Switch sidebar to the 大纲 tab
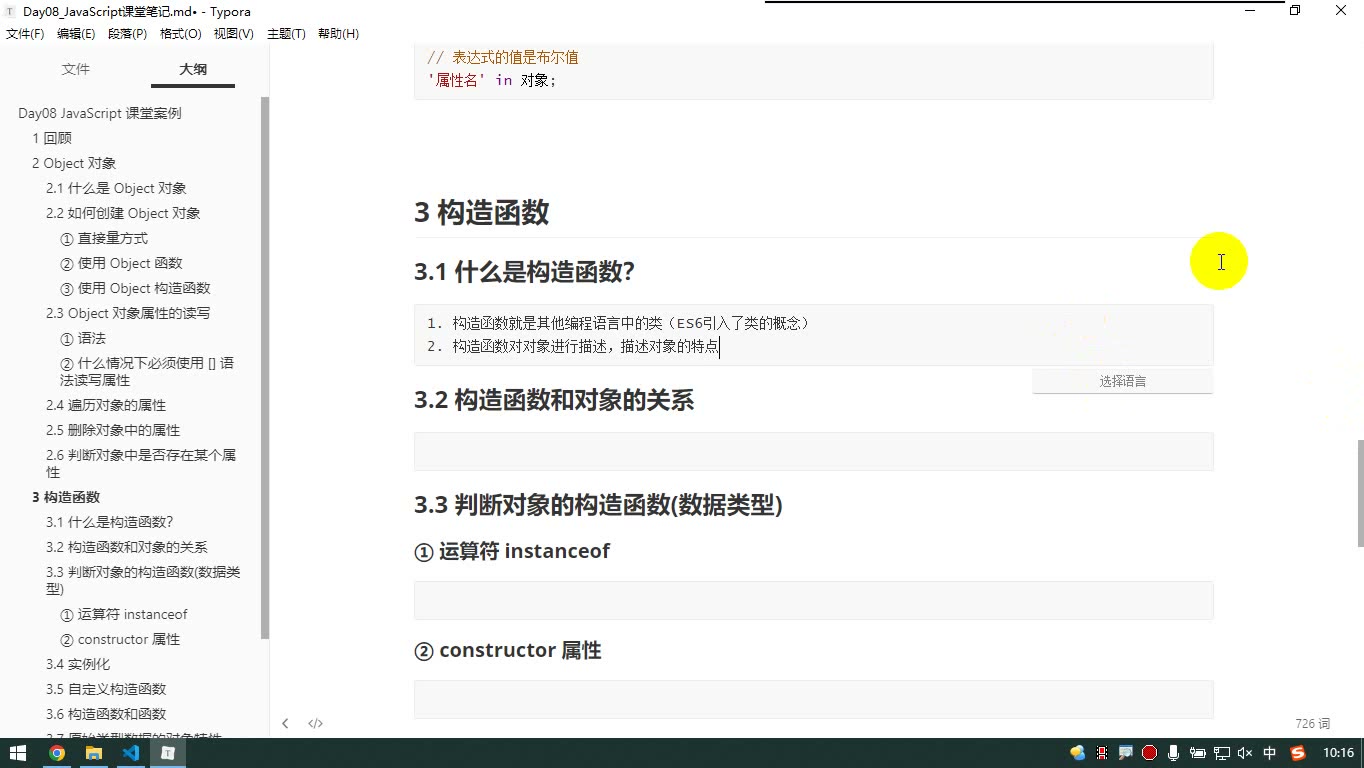Image resolution: width=1364 pixels, height=768 pixels. (193, 69)
